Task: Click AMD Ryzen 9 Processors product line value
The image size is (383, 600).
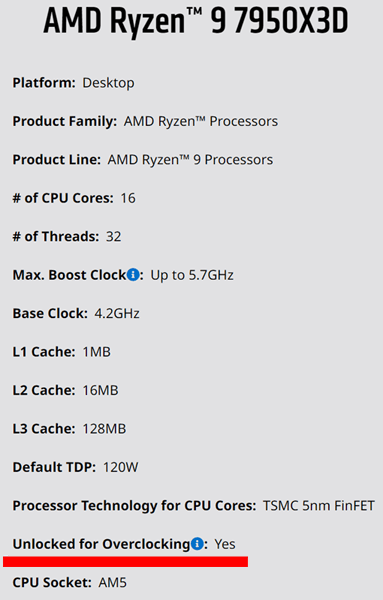Action: tap(190, 160)
